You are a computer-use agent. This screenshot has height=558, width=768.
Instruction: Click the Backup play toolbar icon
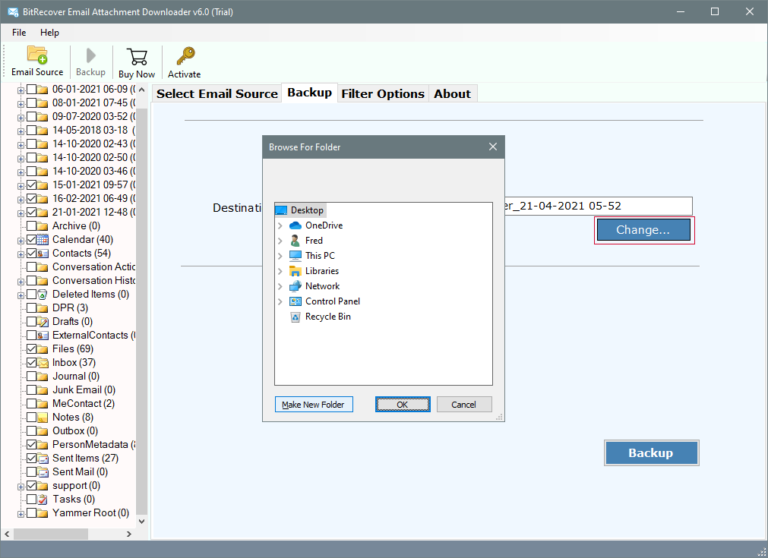[x=91, y=55]
